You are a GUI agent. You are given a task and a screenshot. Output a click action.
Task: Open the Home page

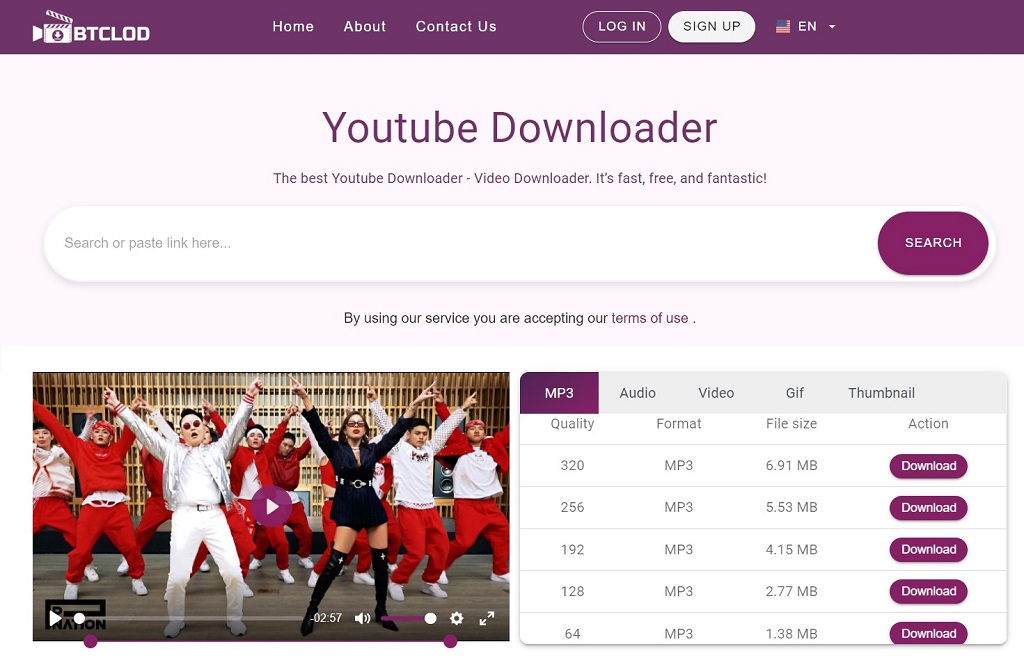(293, 27)
